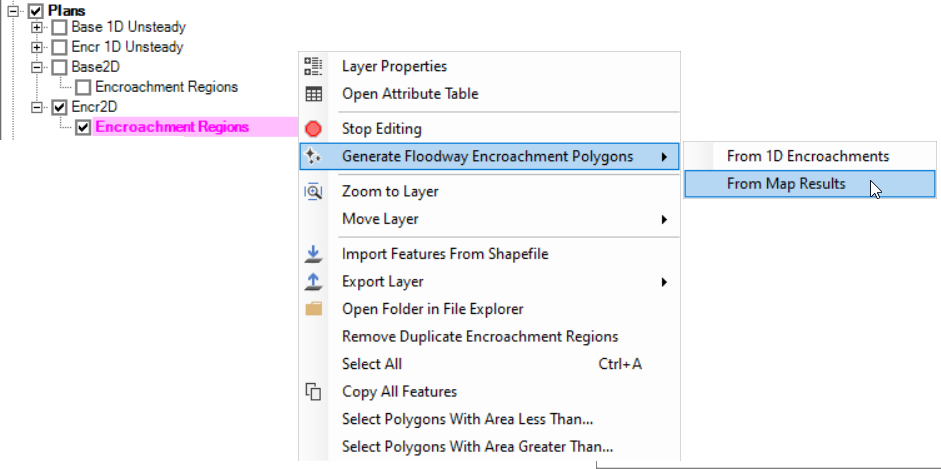Screen dimensions: 941x469
Task: Expand the Encr 1D Unsteady tree node
Action: pos(37,47)
